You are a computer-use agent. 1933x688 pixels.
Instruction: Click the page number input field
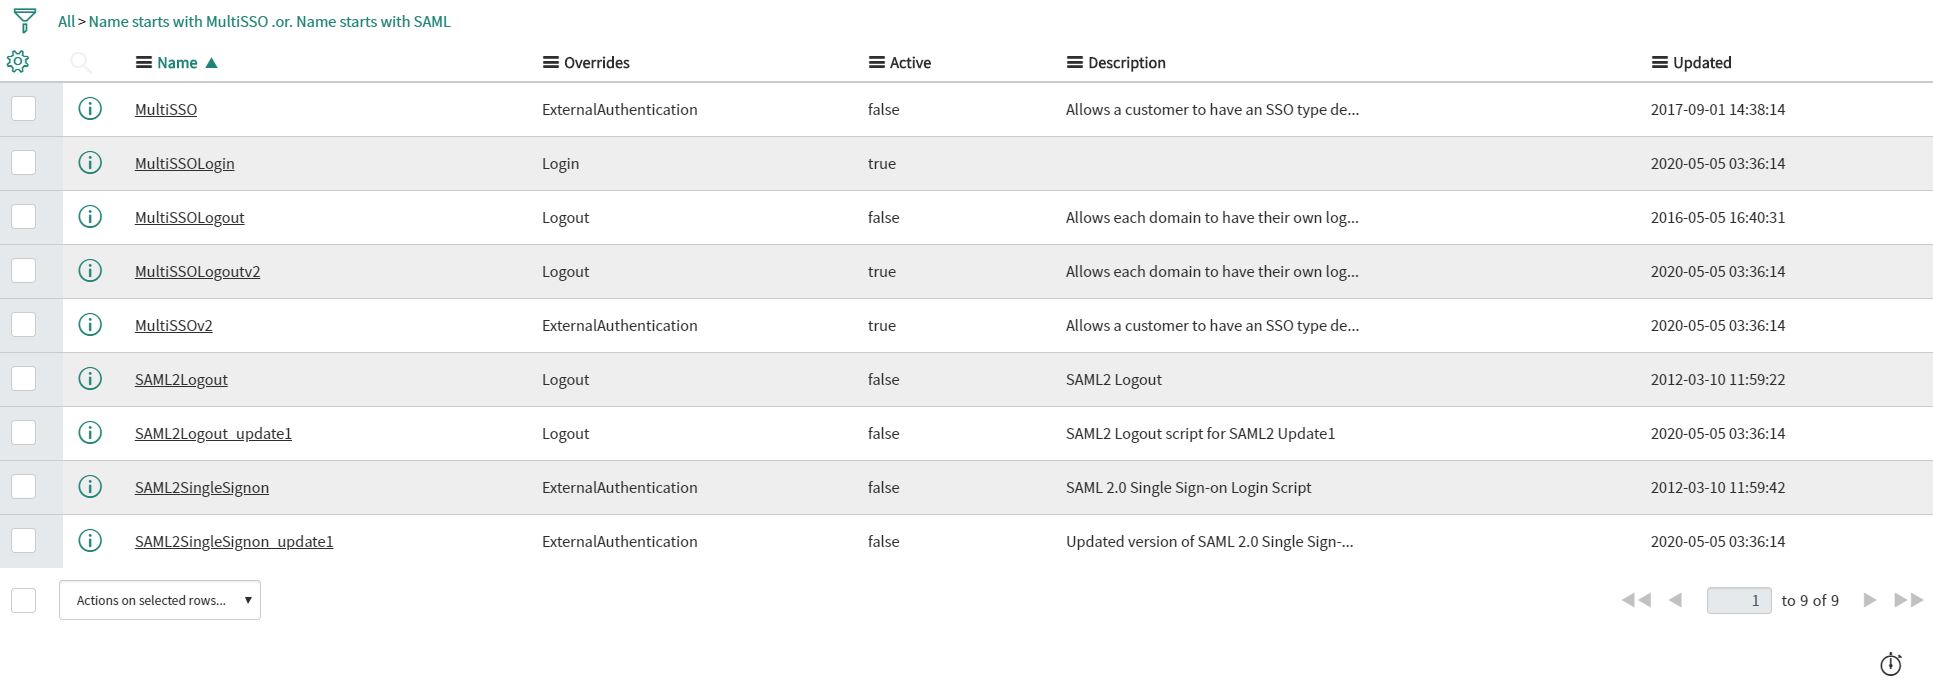[x=1738, y=600]
